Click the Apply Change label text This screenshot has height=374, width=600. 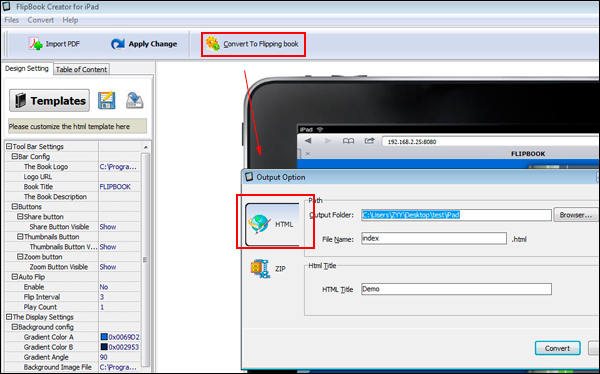153,44
